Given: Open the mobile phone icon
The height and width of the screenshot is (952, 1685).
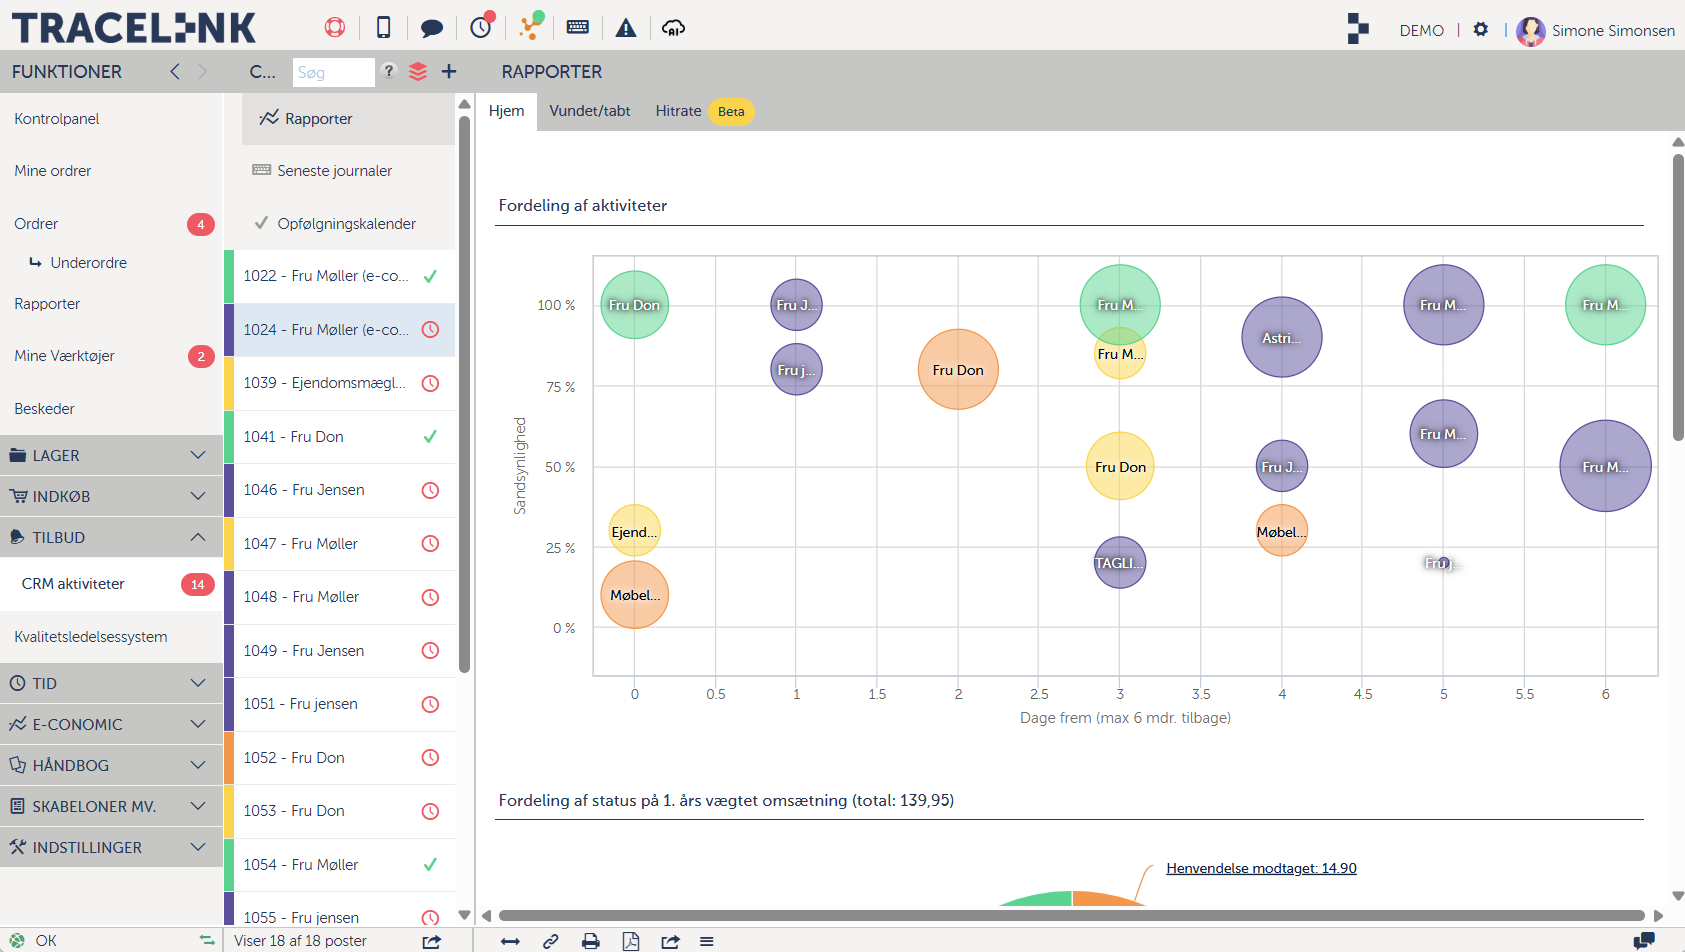Looking at the screenshot, I should tap(383, 28).
